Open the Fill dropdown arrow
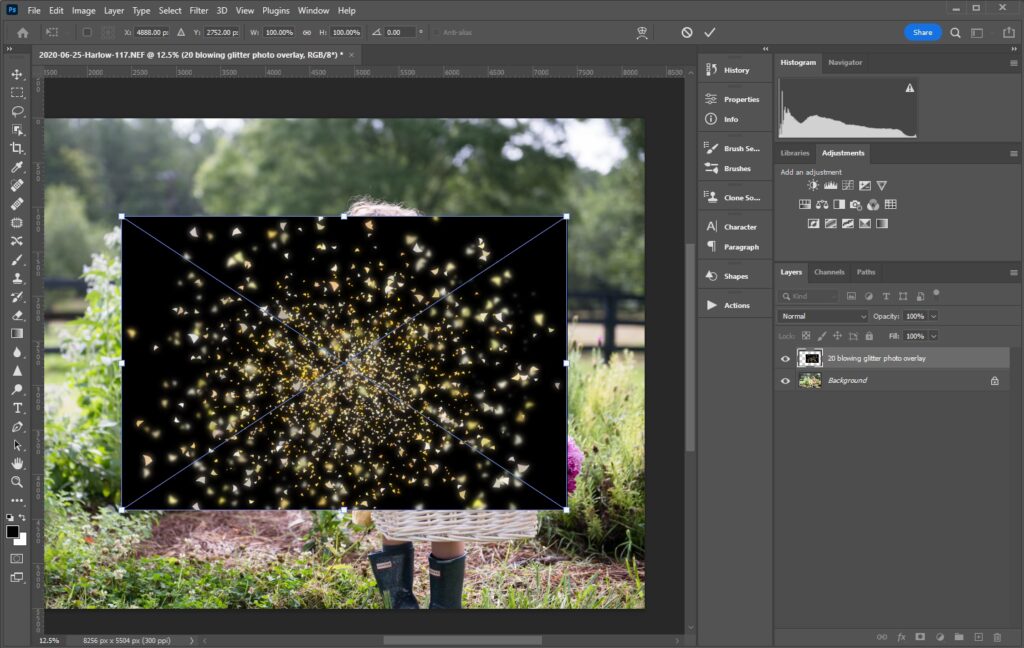Viewport: 1024px width, 648px height. pyautogui.click(x=933, y=336)
